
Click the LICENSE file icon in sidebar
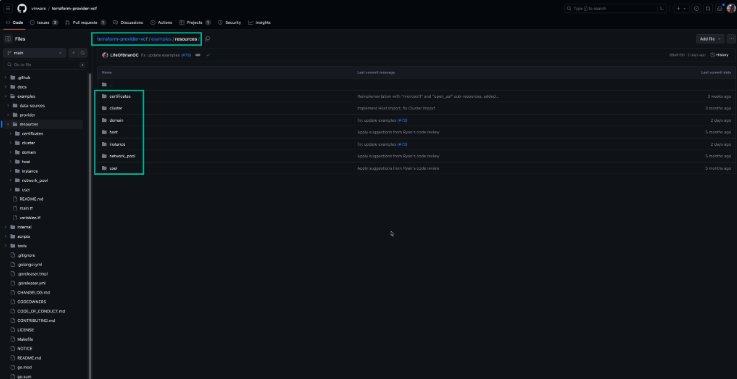coord(14,330)
